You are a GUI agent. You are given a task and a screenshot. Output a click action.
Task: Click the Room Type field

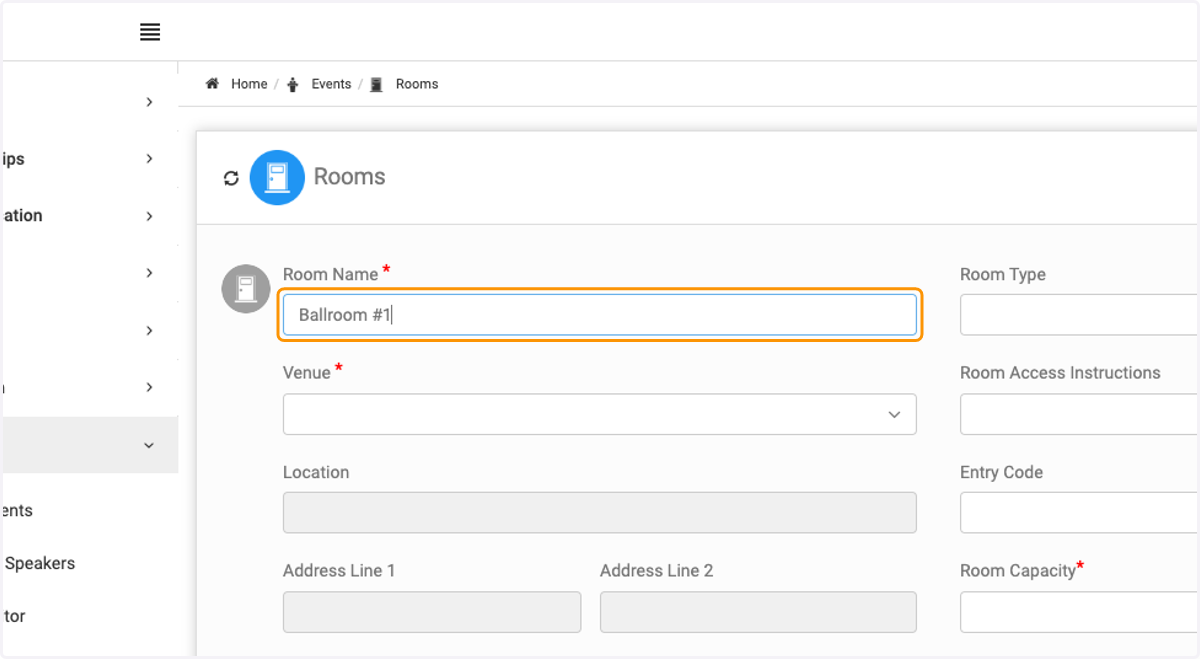tap(1079, 315)
